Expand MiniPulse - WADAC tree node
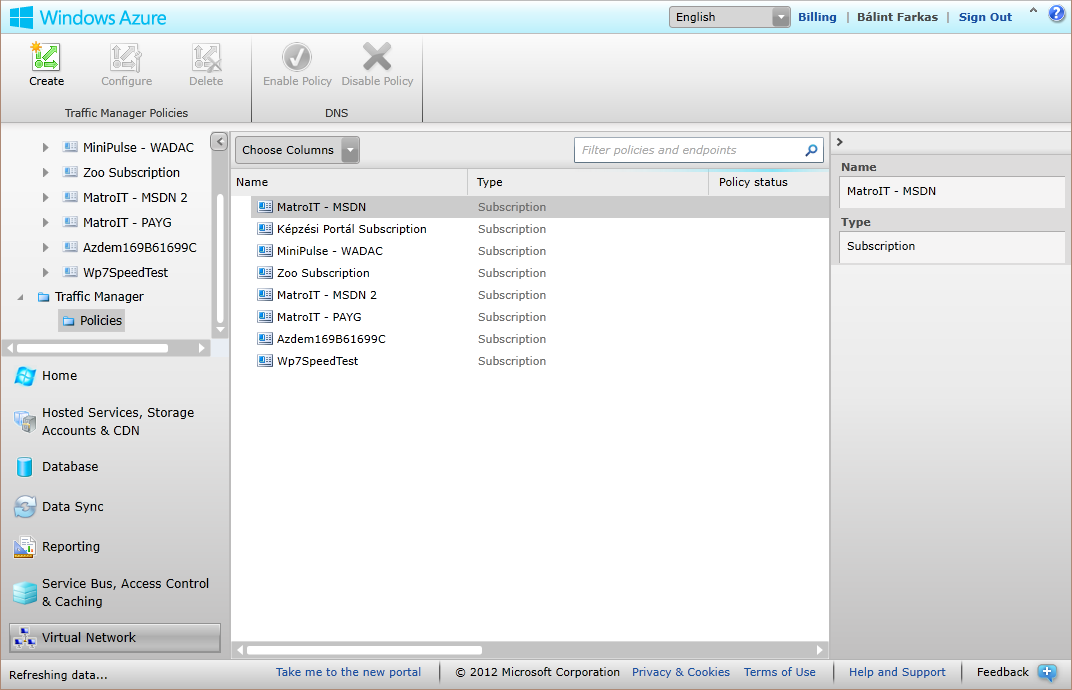This screenshot has height=690, width=1072. [x=45, y=147]
